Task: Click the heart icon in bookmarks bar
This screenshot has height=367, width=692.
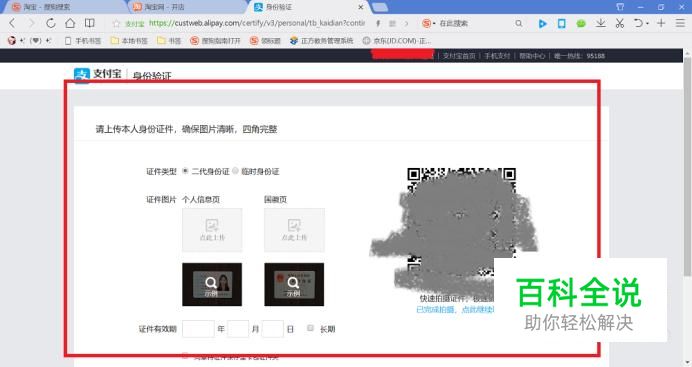Action: (x=36, y=41)
